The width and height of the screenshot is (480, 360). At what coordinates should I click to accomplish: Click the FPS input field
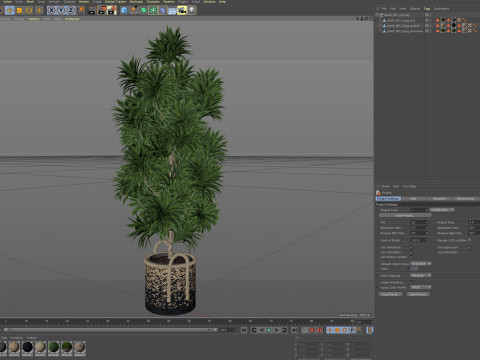click(x=418, y=222)
